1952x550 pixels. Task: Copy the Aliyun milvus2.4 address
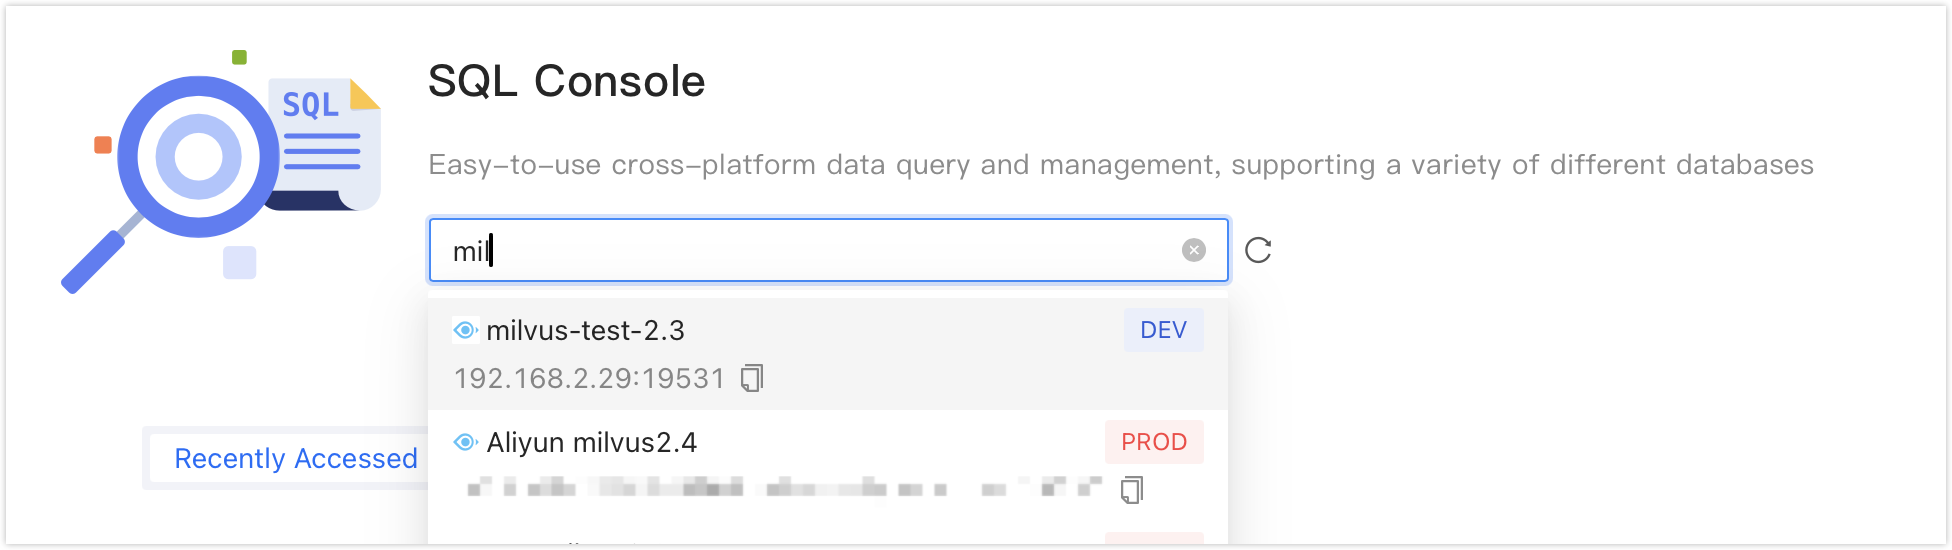click(1132, 490)
